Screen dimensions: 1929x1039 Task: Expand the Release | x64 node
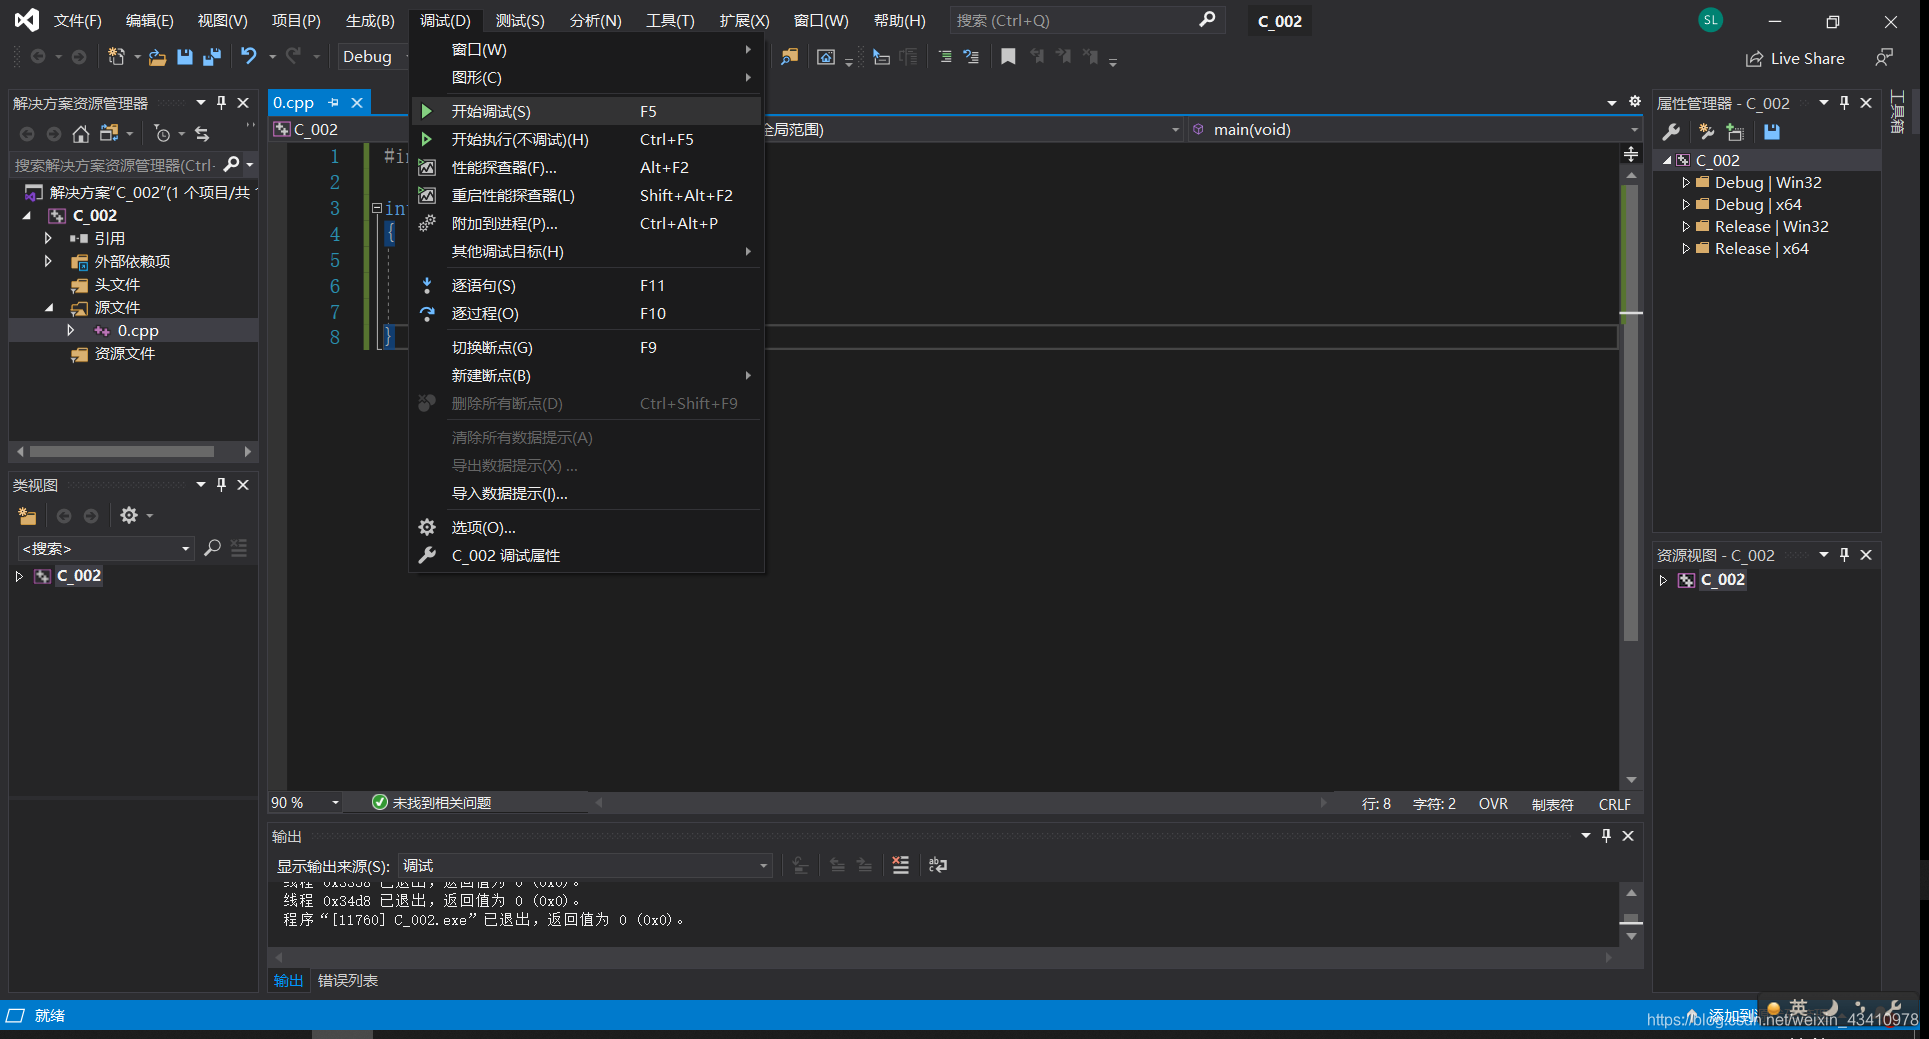(x=1686, y=248)
